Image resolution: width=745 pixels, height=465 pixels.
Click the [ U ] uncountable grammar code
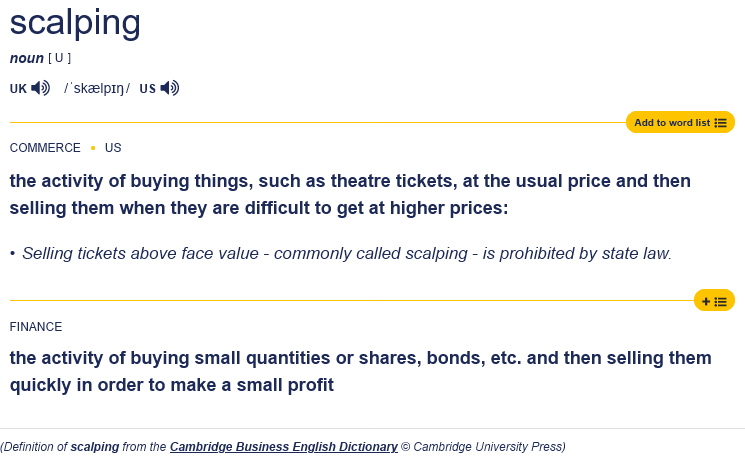coord(60,58)
